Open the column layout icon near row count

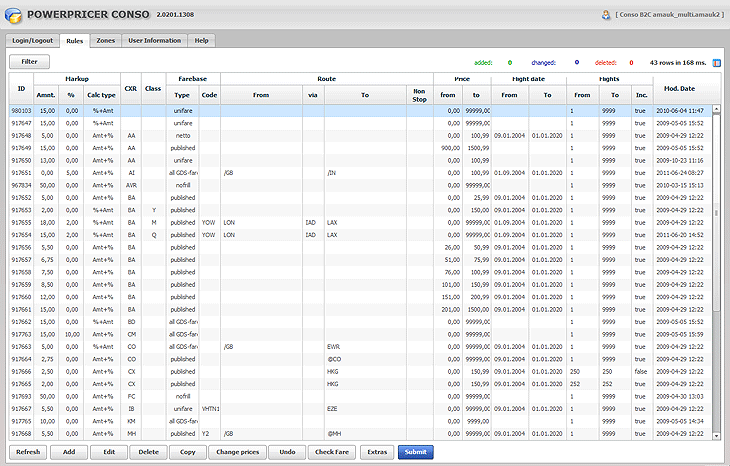[x=716, y=63]
